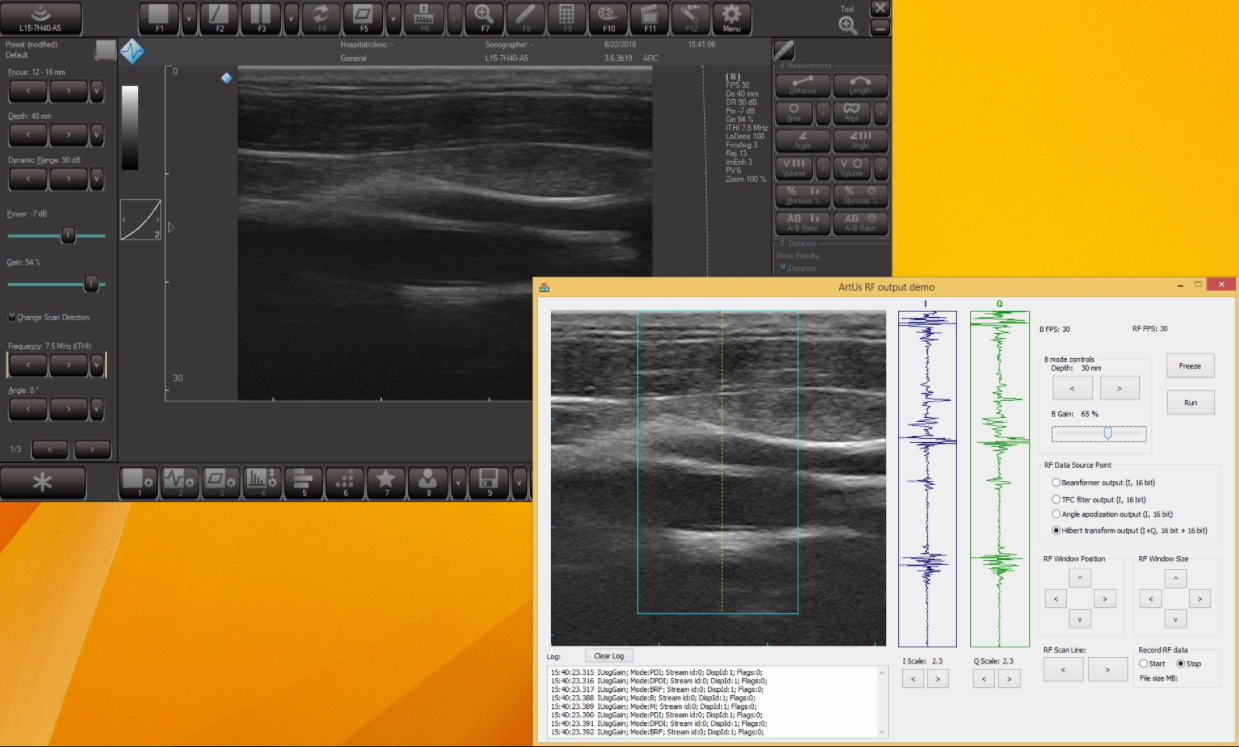The image size is (1239, 747).
Task: Click the star favorites button 7
Action: click(x=386, y=482)
